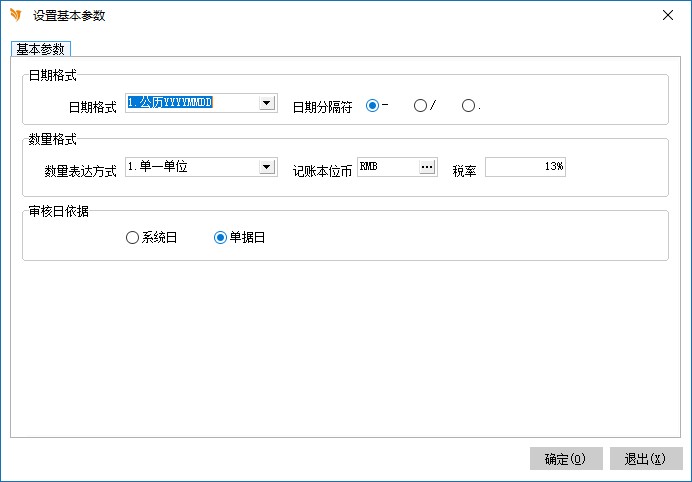This screenshot has height=482, width=692.
Task: Open the 记账本位币 ellipsis lookup button
Action: click(427, 168)
